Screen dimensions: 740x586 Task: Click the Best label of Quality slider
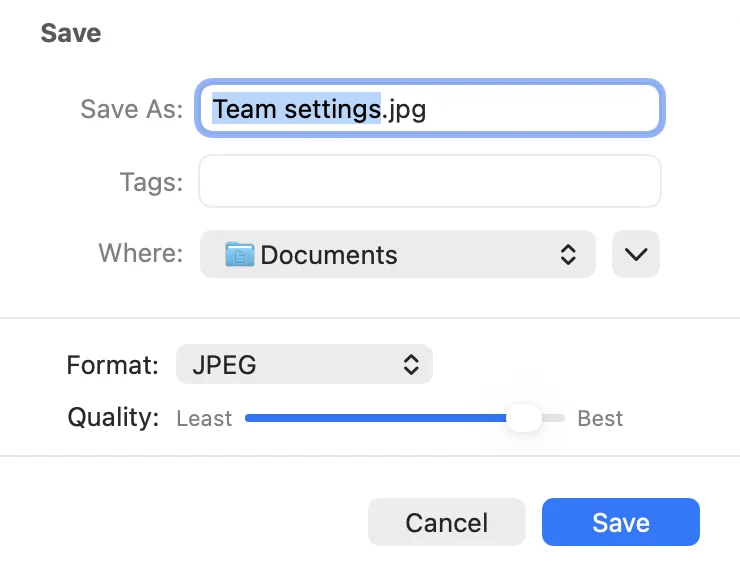[600, 419]
